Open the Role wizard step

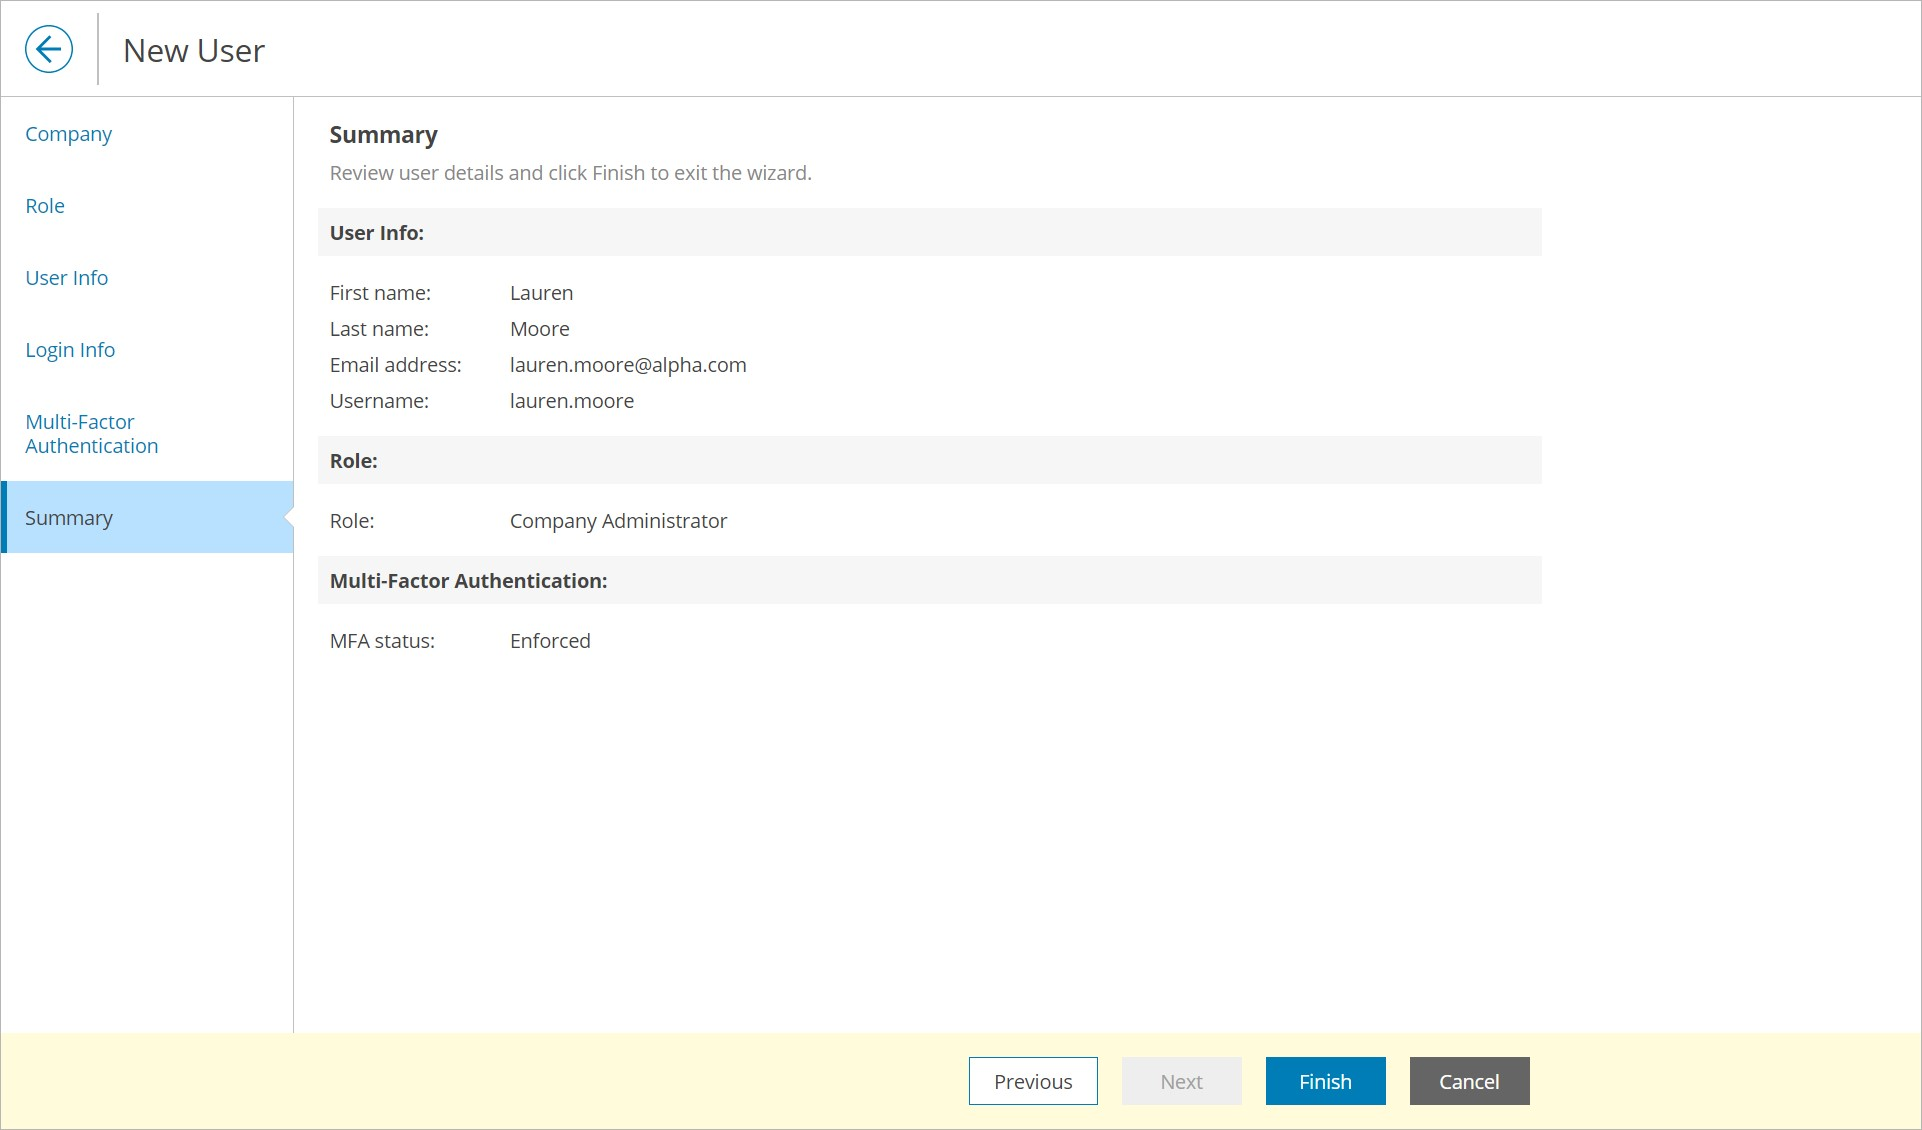[45, 206]
